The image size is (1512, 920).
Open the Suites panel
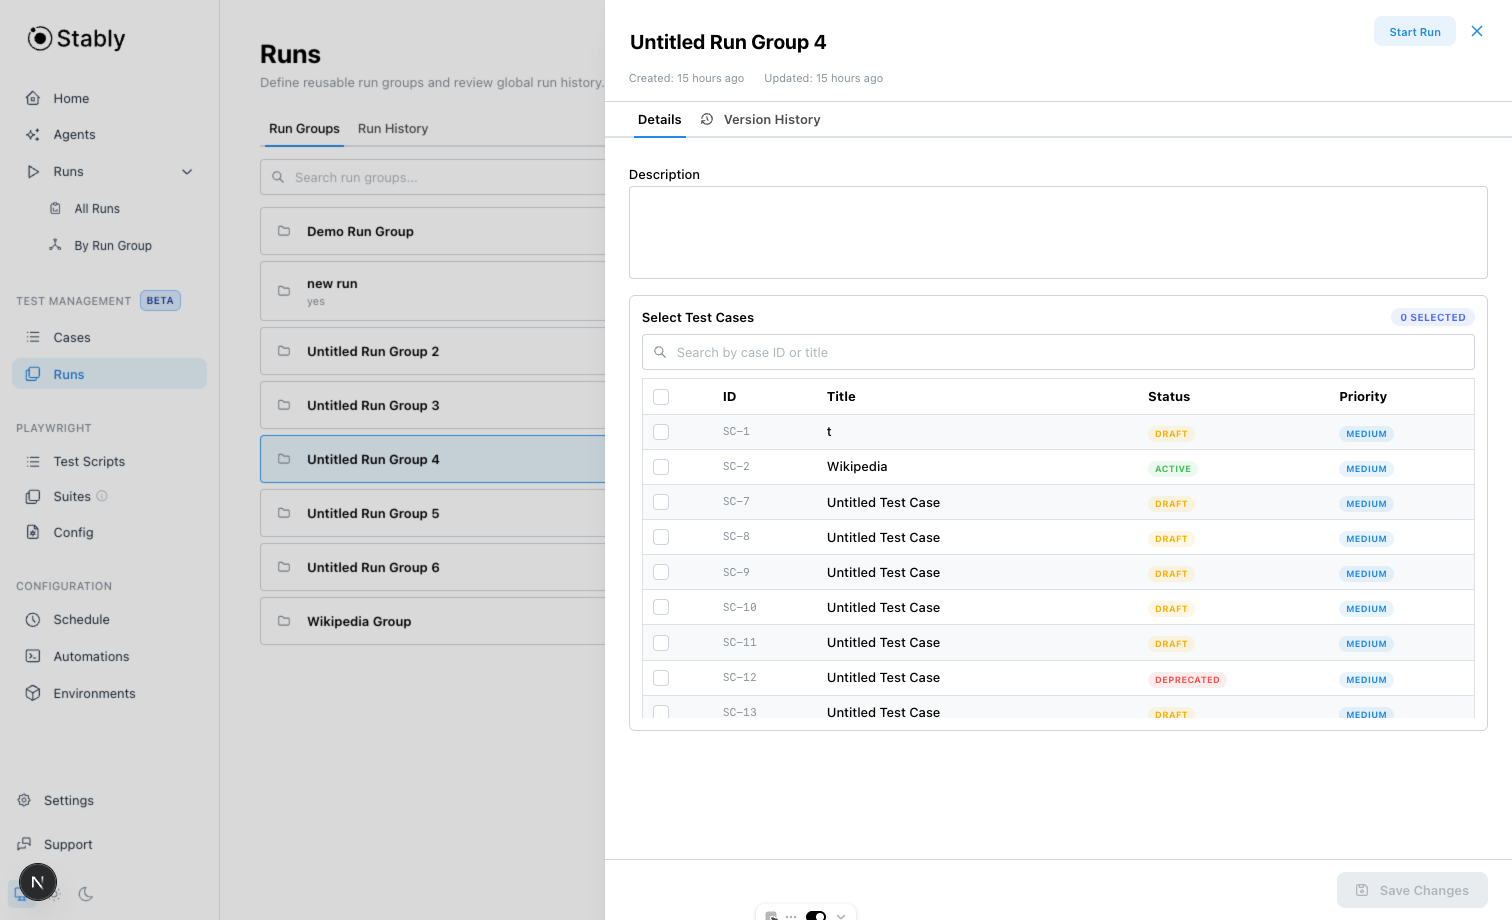pyautogui.click(x=70, y=496)
